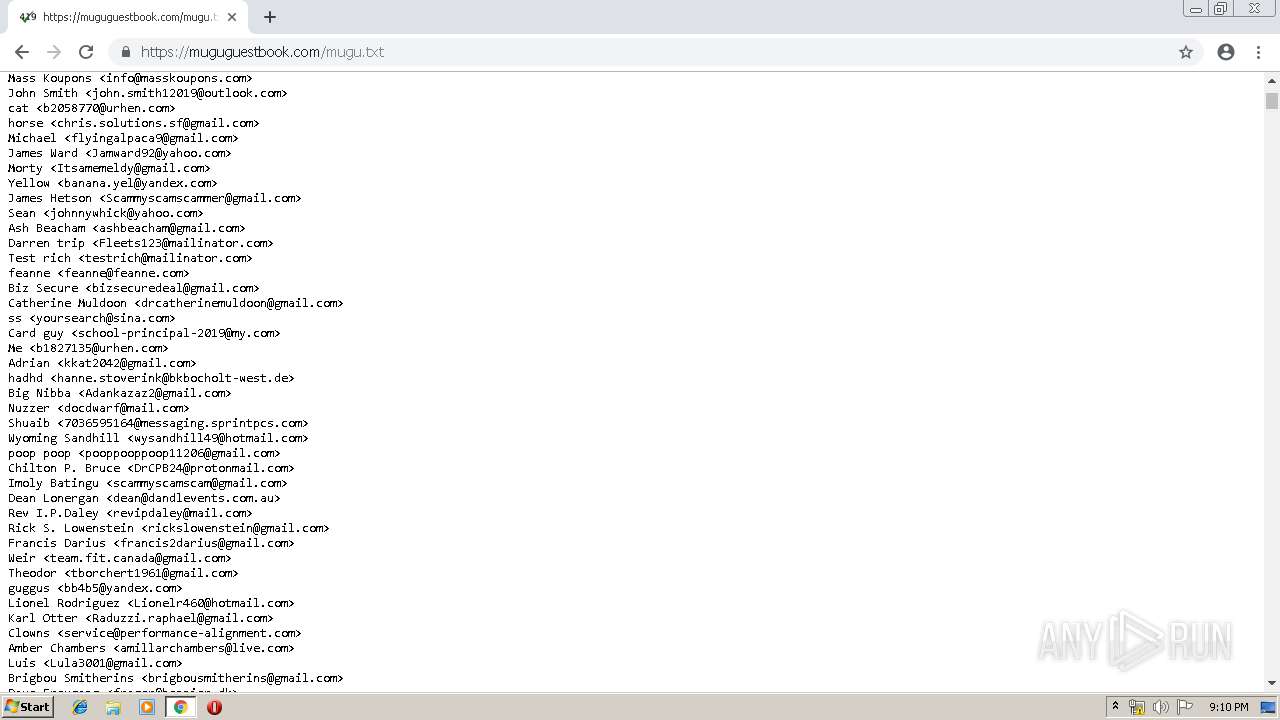Viewport: 1280px width, 720px height.
Task: Click the line 'Adrian <kkat2042@gmail.com>'
Action: pyautogui.click(x=102, y=363)
